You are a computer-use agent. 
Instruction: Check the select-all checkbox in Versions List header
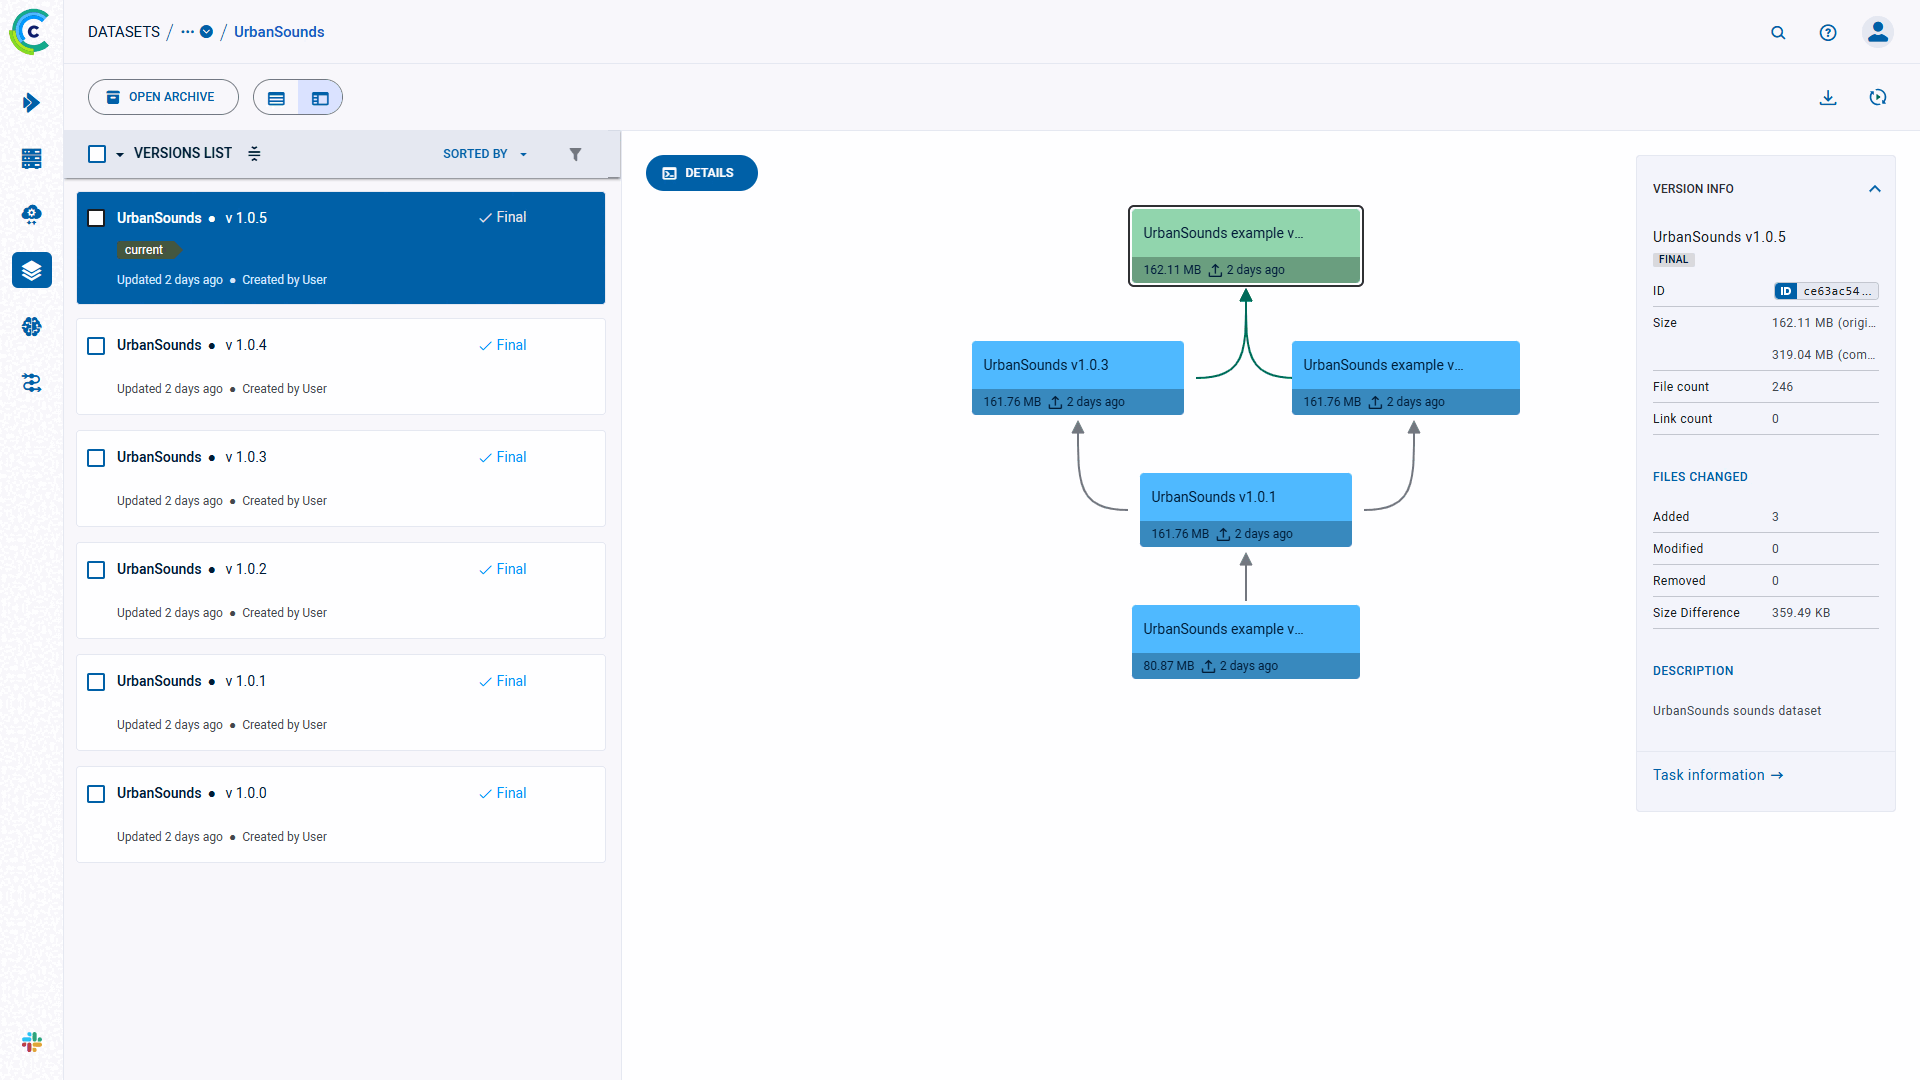96,153
